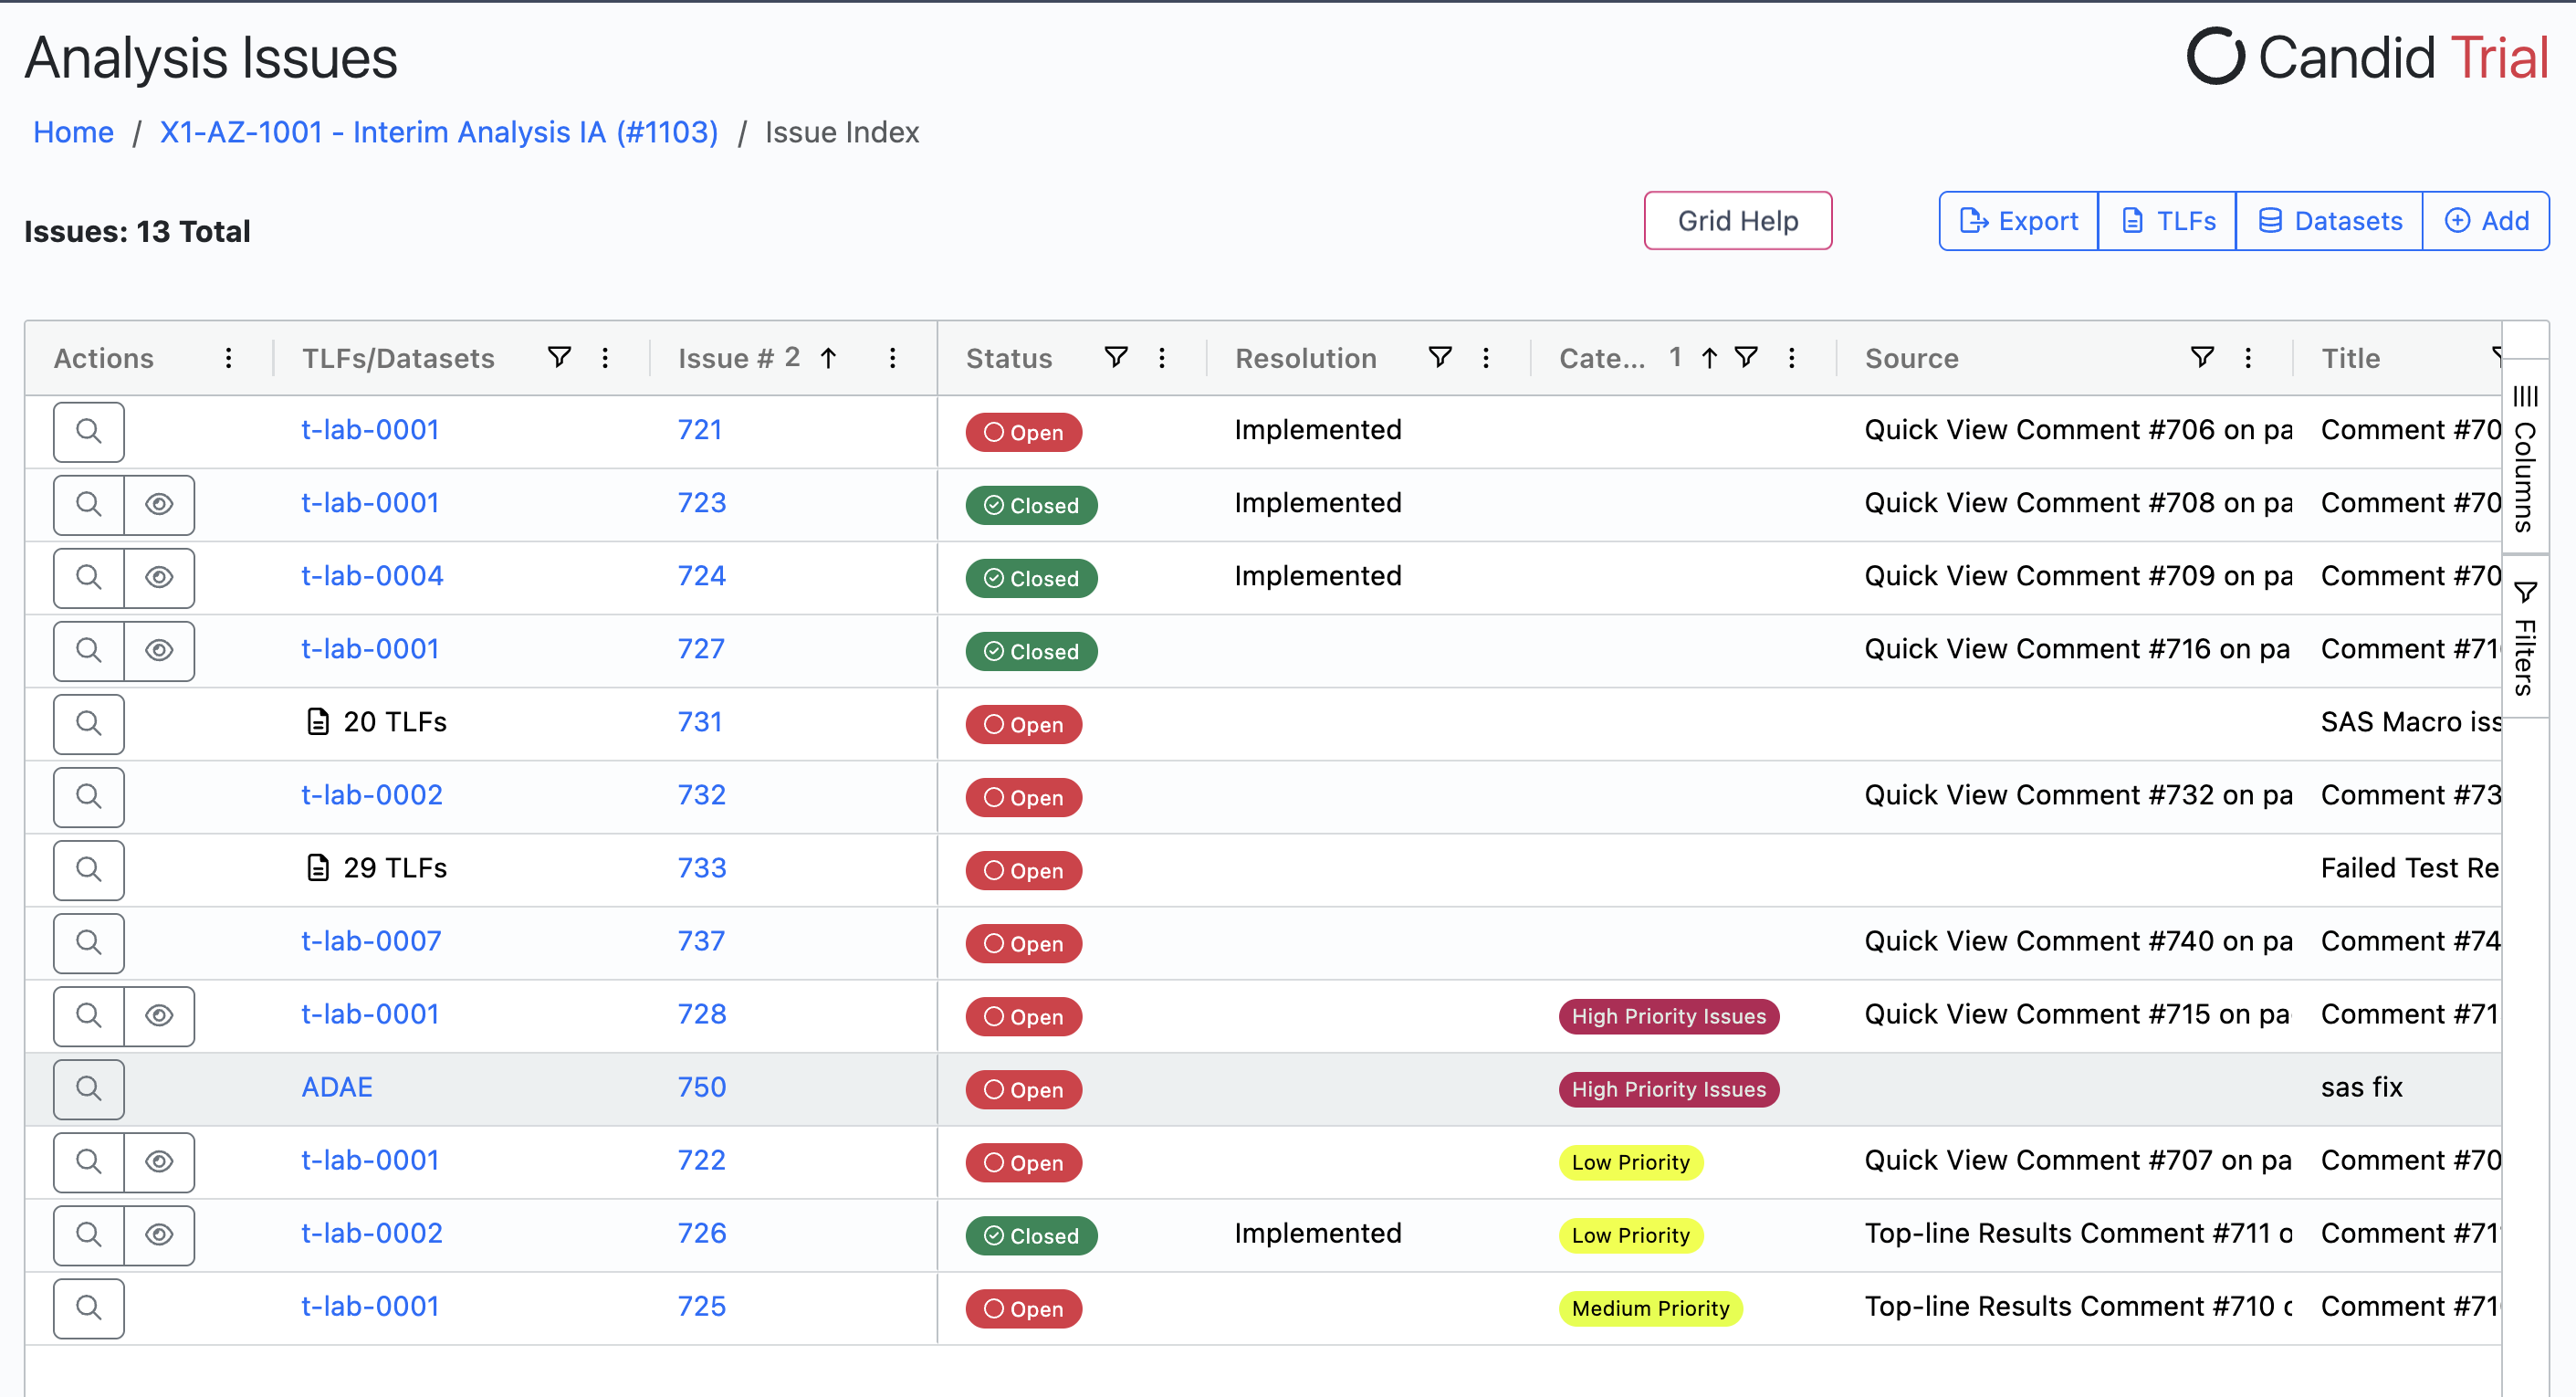Click the document icon in 20 TLFs row
This screenshot has width=2576, height=1397.
coord(317,722)
